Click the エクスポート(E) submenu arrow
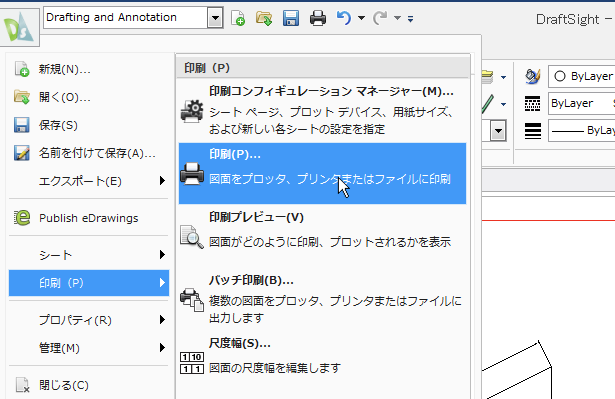 coord(162,180)
